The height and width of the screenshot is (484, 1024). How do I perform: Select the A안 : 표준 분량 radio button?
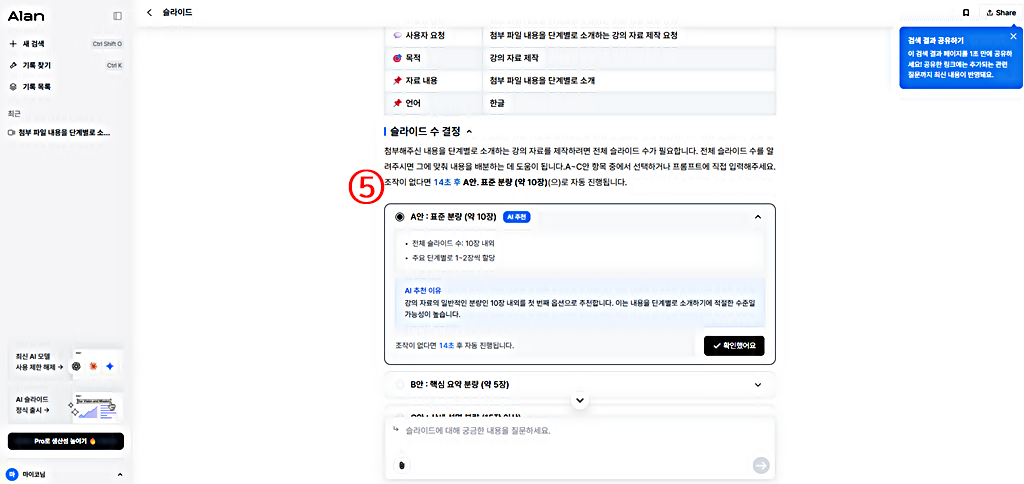click(400, 217)
